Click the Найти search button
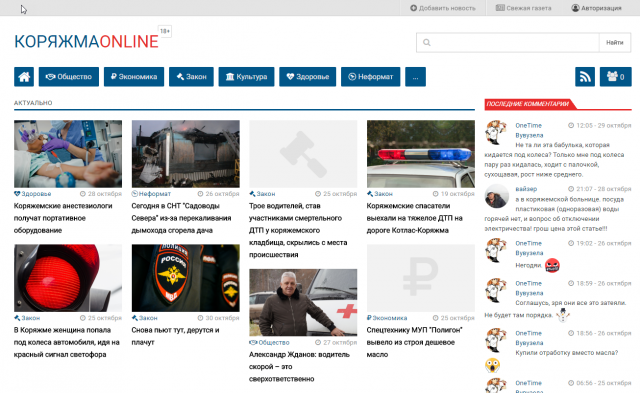This screenshot has width=640, height=393. pos(614,42)
